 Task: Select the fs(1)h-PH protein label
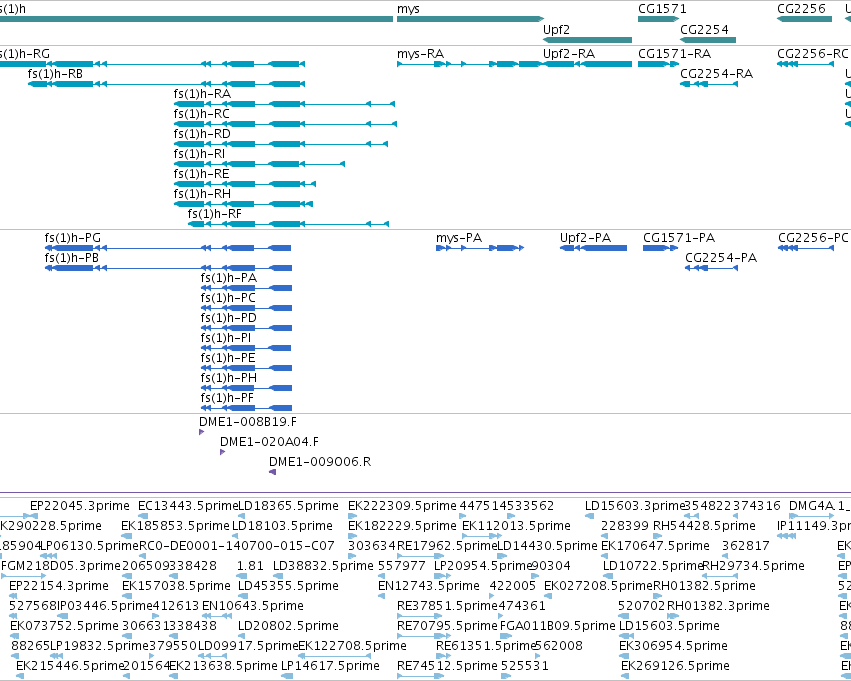228,378
